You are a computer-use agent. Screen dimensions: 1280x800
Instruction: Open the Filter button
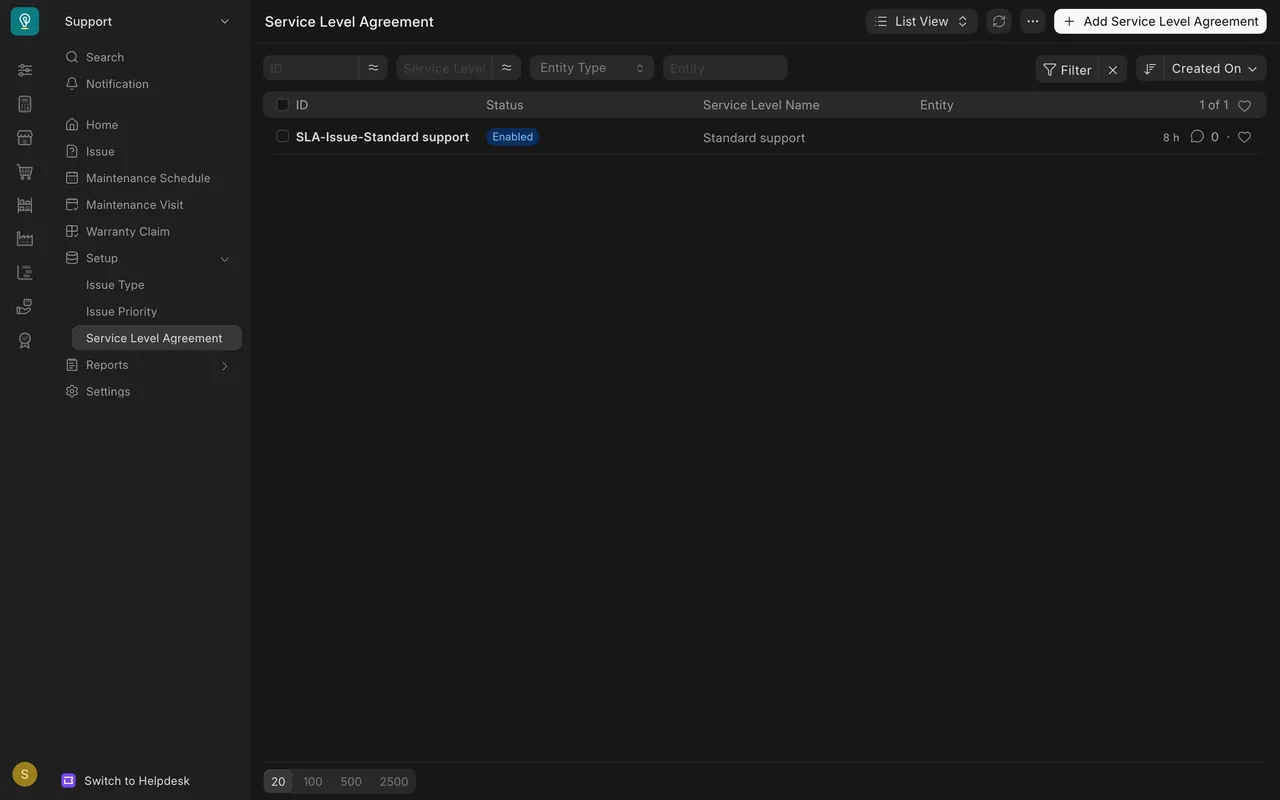pyautogui.click(x=1067, y=69)
